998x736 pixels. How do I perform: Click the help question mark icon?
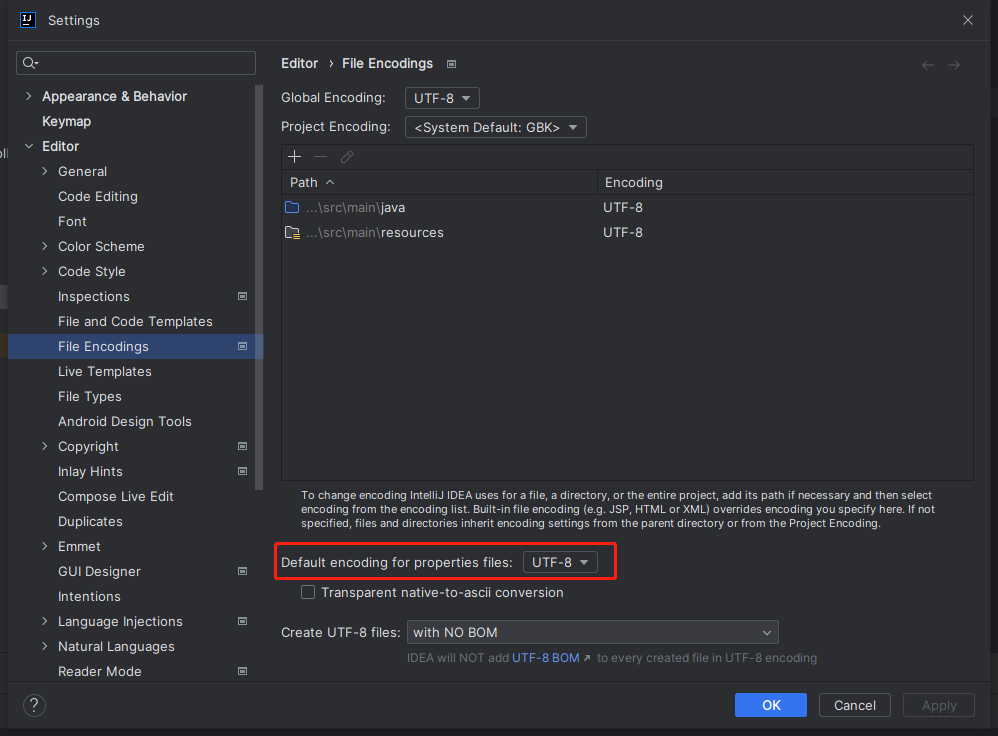pyautogui.click(x=34, y=705)
